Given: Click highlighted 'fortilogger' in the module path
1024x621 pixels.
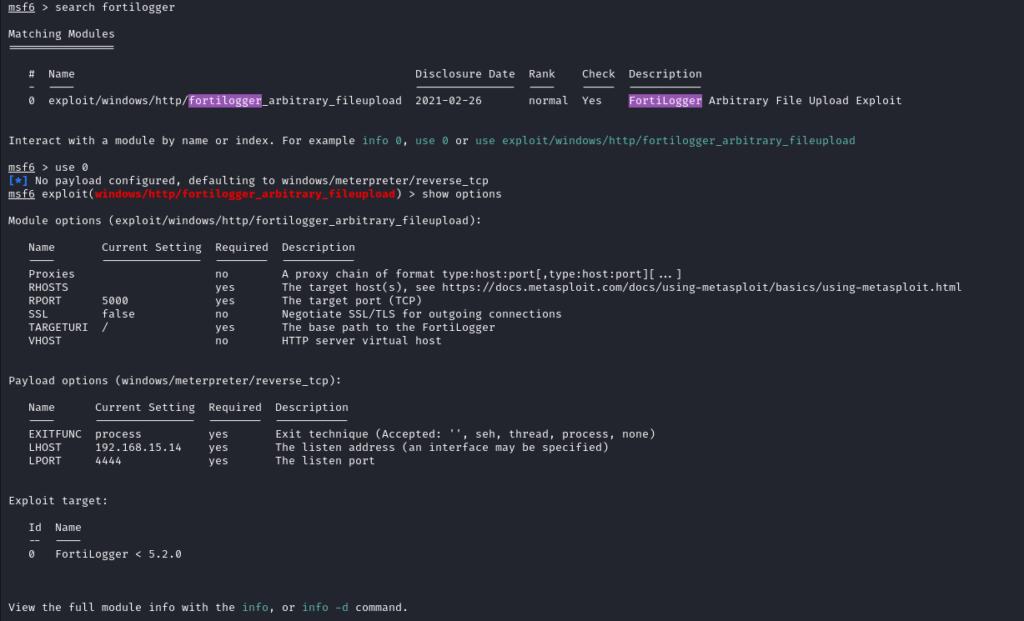Looking at the screenshot, I should [225, 101].
